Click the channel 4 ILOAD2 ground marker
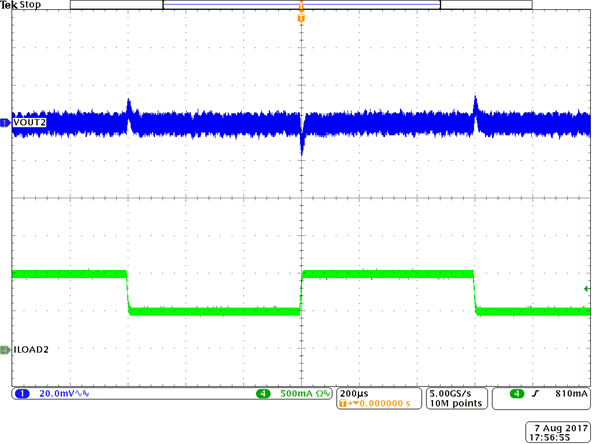This screenshot has height=444, width=592. click(x=5, y=350)
